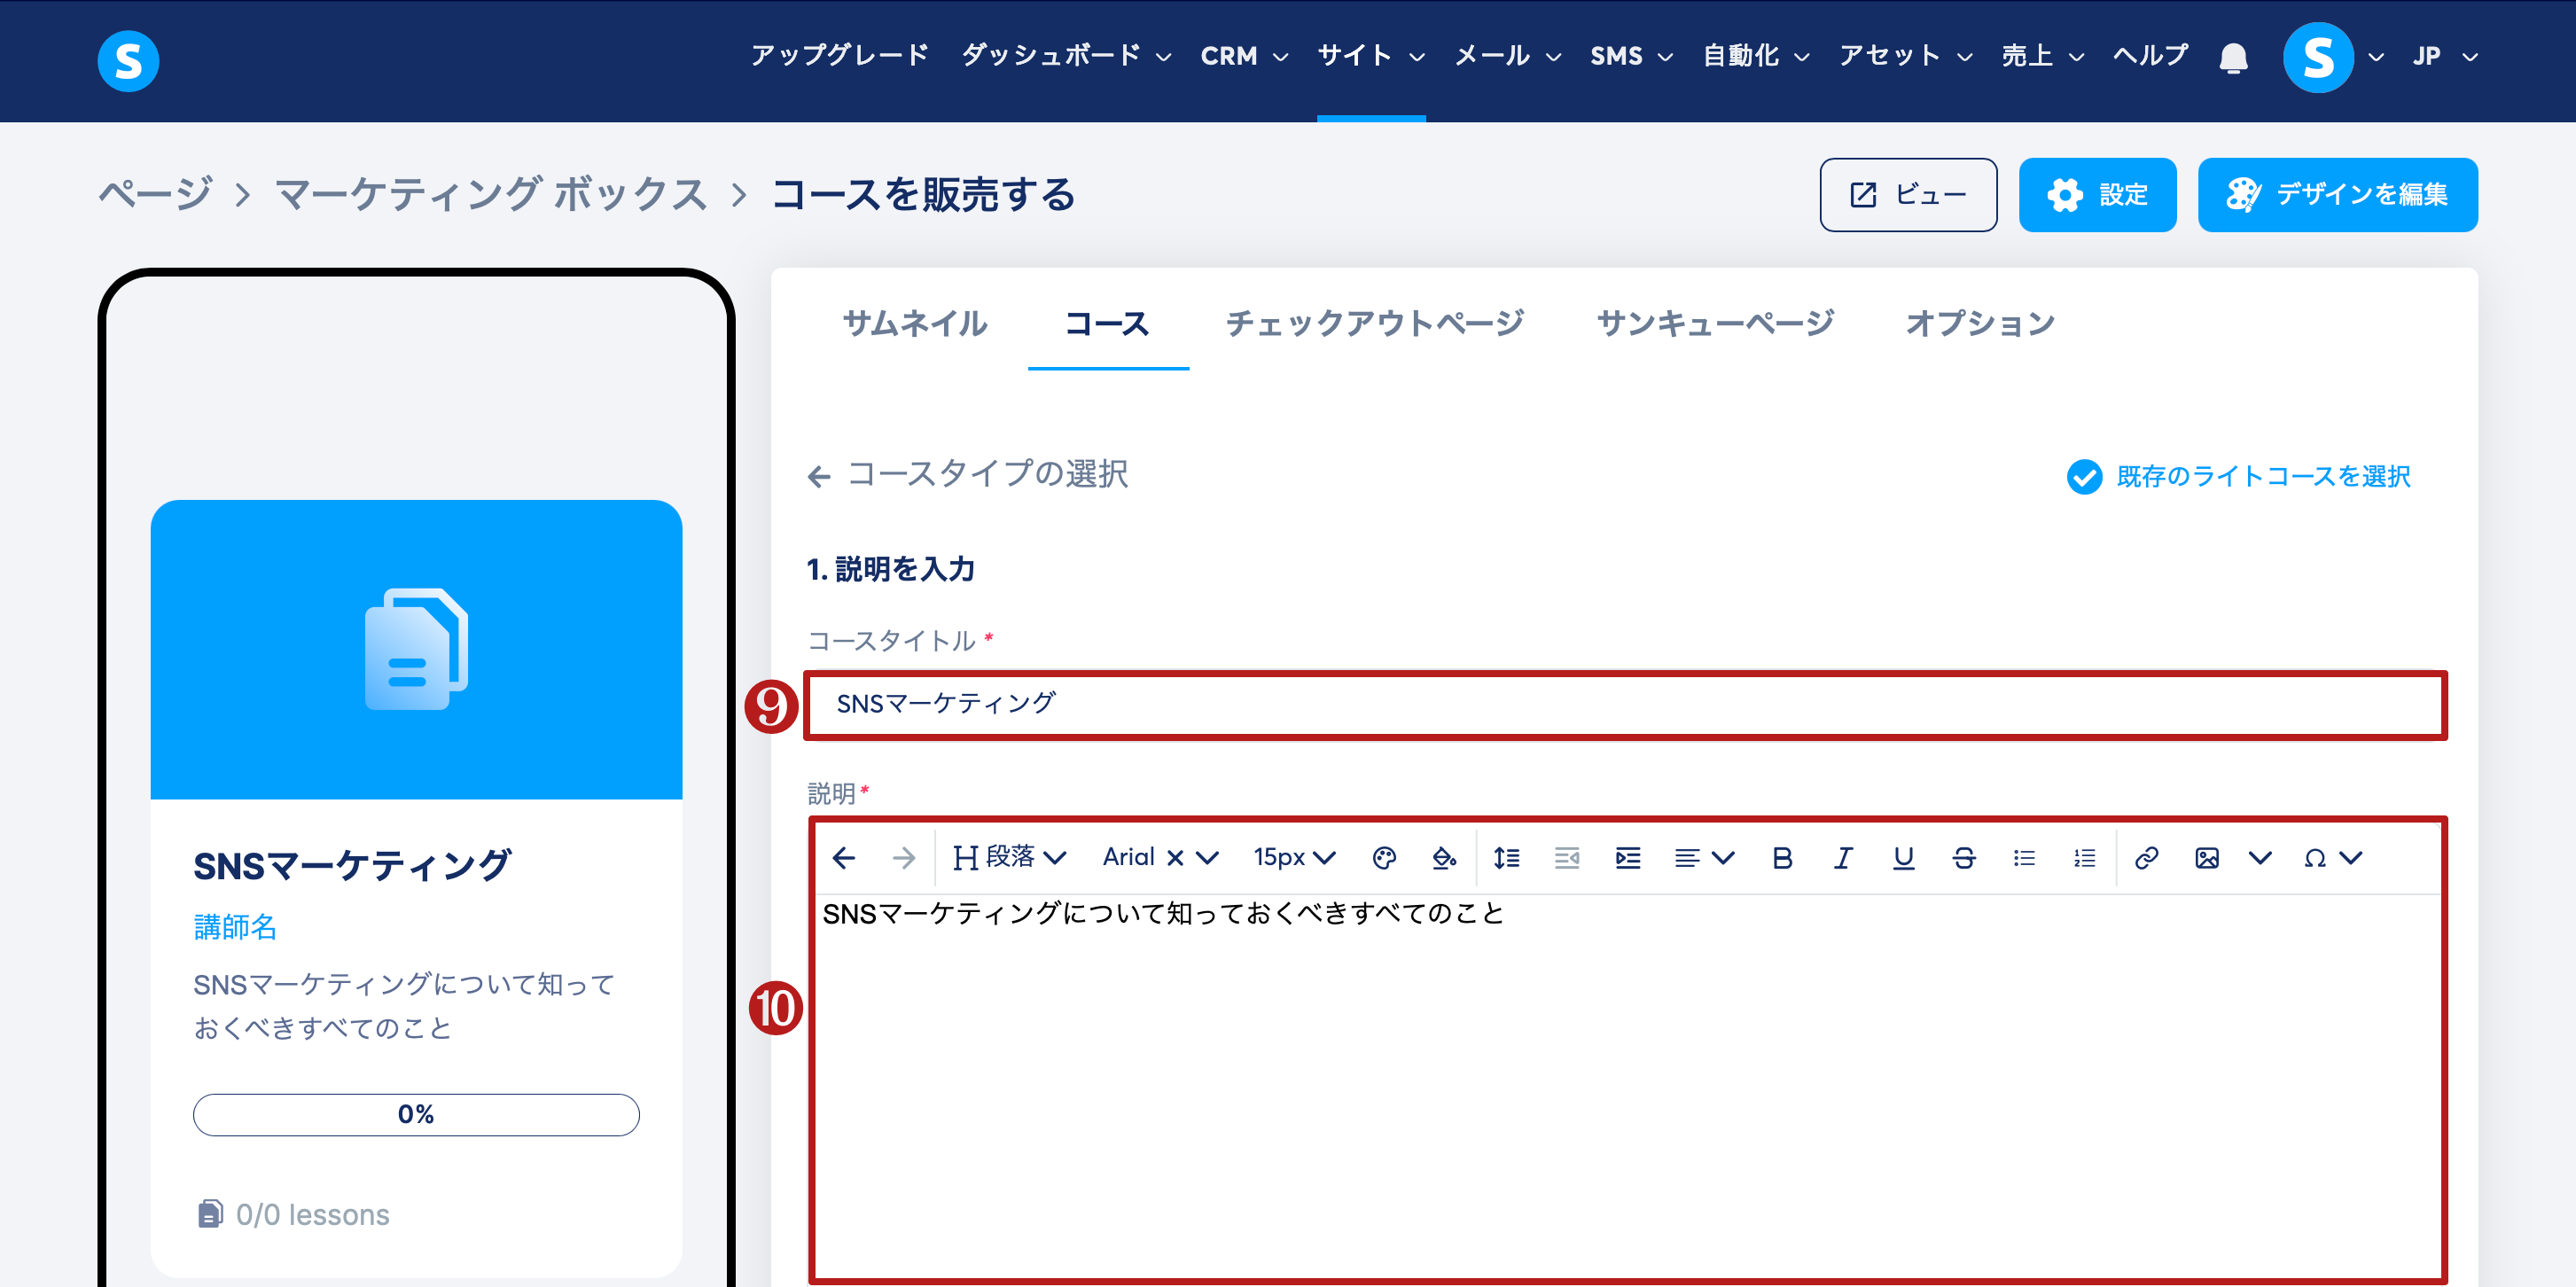The image size is (2576, 1287).
Task: Create a numbered list
Action: tap(2085, 858)
